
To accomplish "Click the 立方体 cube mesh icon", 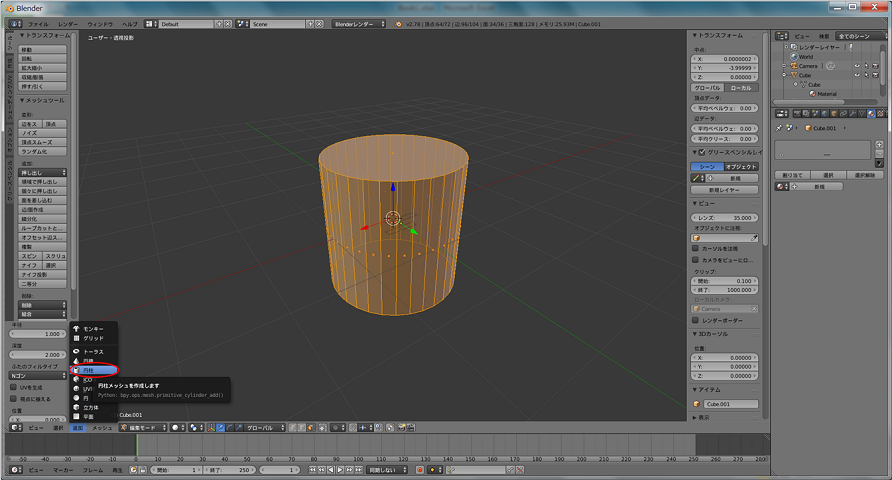I will [x=76, y=406].
